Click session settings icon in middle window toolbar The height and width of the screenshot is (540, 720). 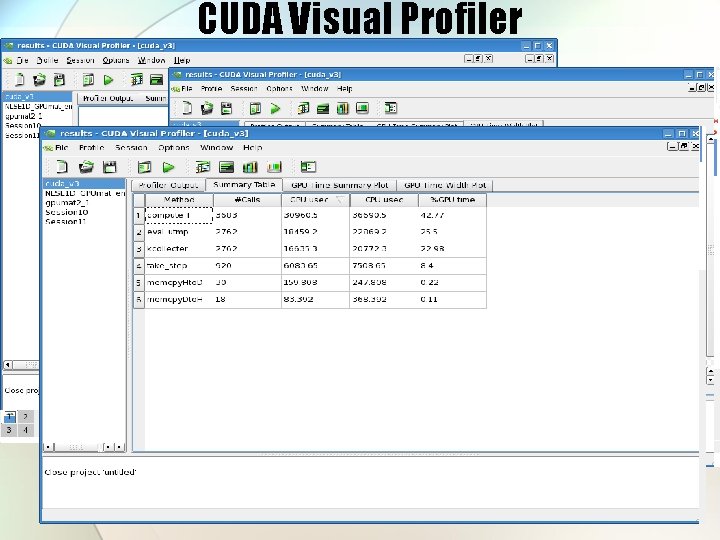255,108
